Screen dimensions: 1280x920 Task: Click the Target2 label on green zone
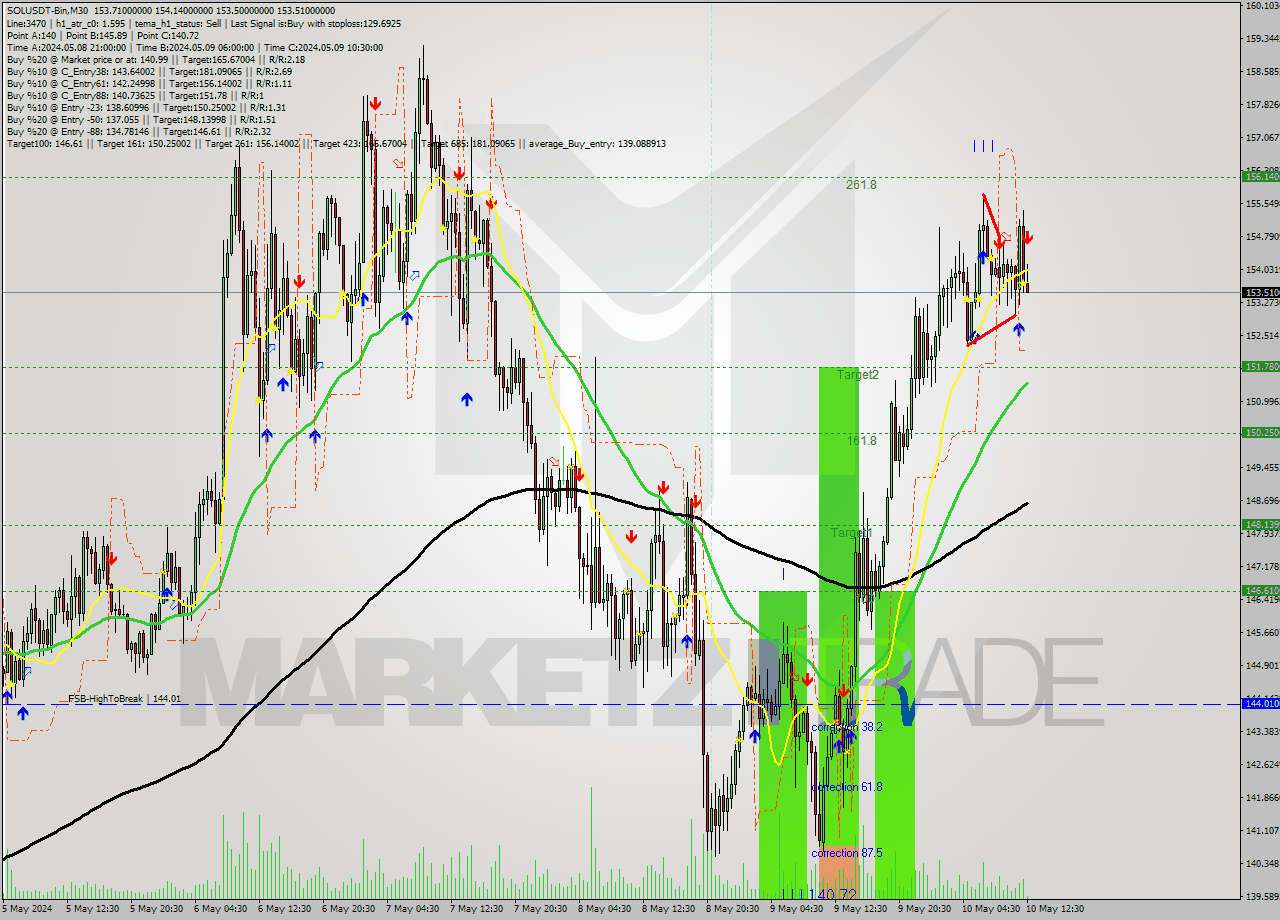pyautogui.click(x=858, y=375)
